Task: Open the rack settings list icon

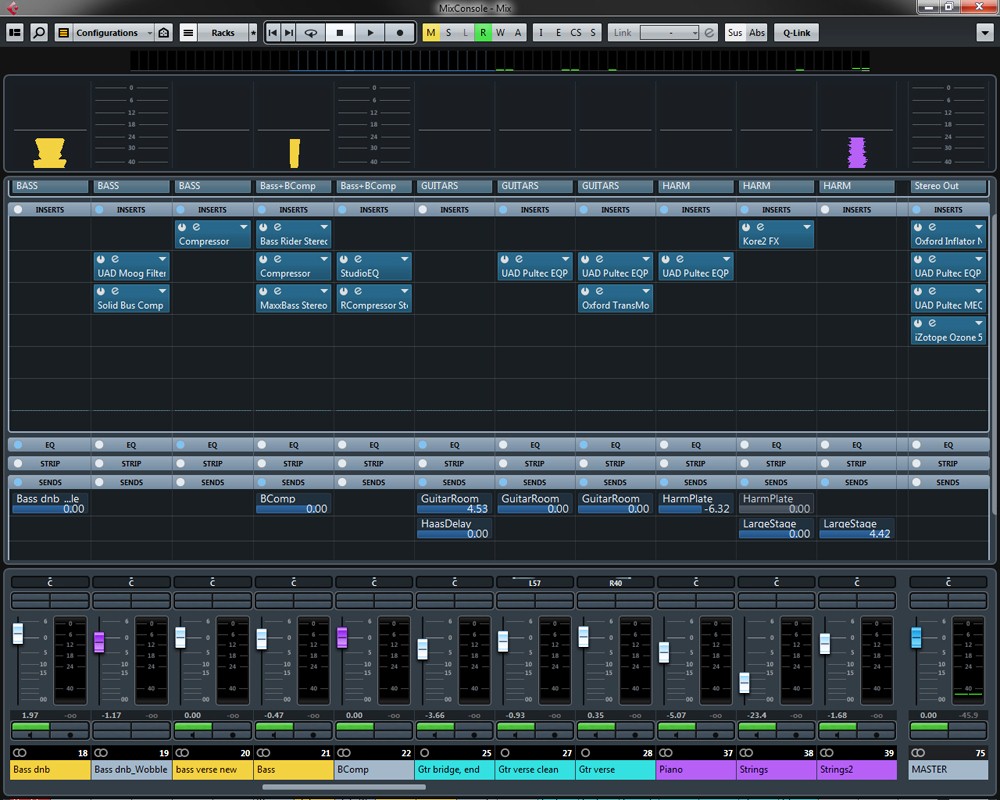Action: [x=188, y=33]
